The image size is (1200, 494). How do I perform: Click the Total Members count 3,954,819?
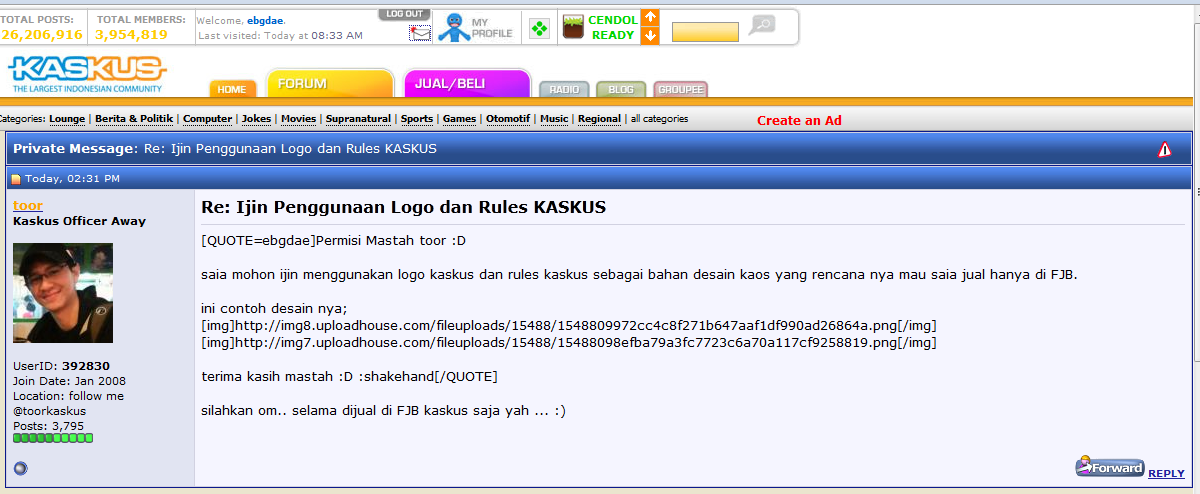pyautogui.click(x=131, y=34)
